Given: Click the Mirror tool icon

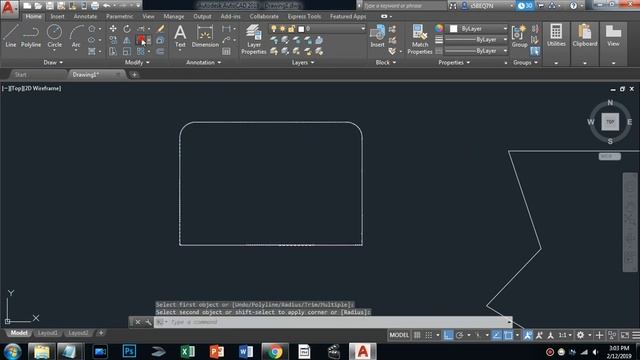Looking at the screenshot, I should click(x=127, y=40).
